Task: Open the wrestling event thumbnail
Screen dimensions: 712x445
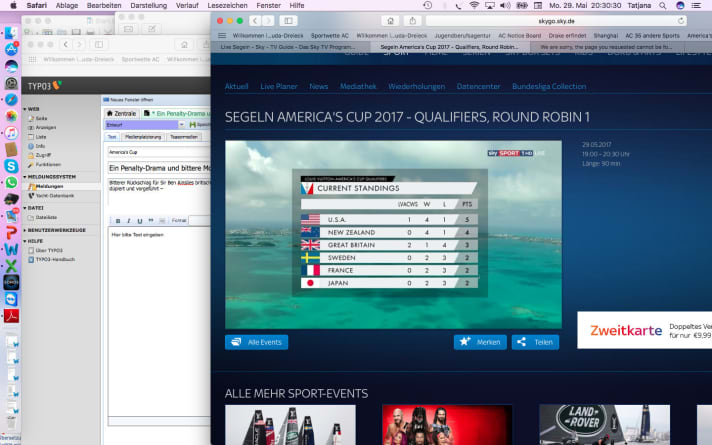Action: click(447, 425)
